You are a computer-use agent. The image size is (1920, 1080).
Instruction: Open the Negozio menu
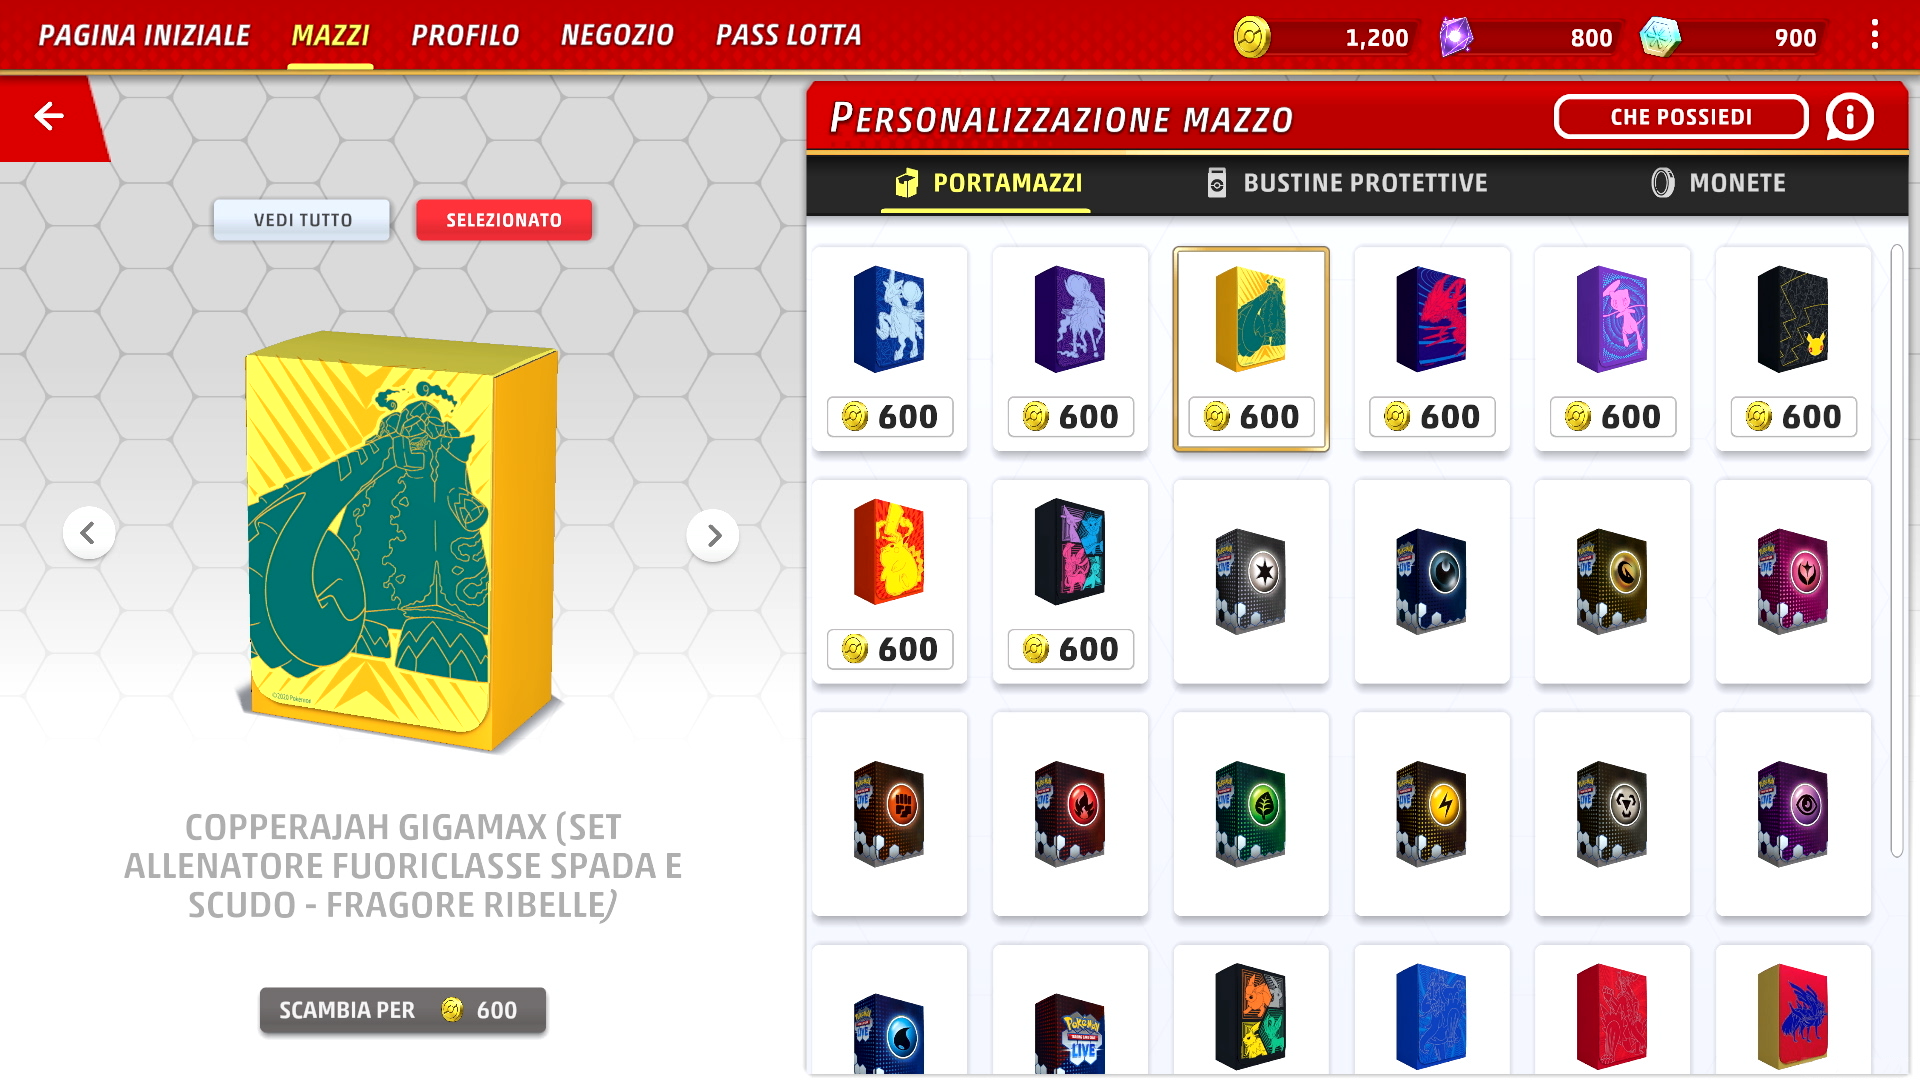click(617, 35)
